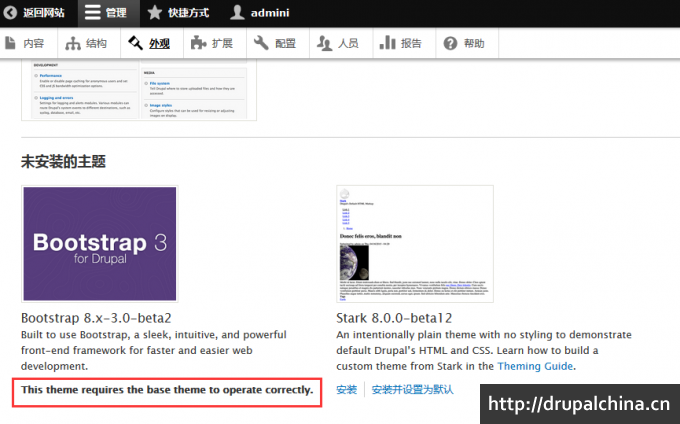The height and width of the screenshot is (424, 680).
Task: Click the wrench icon next to 配置
Action: [x=262, y=43]
